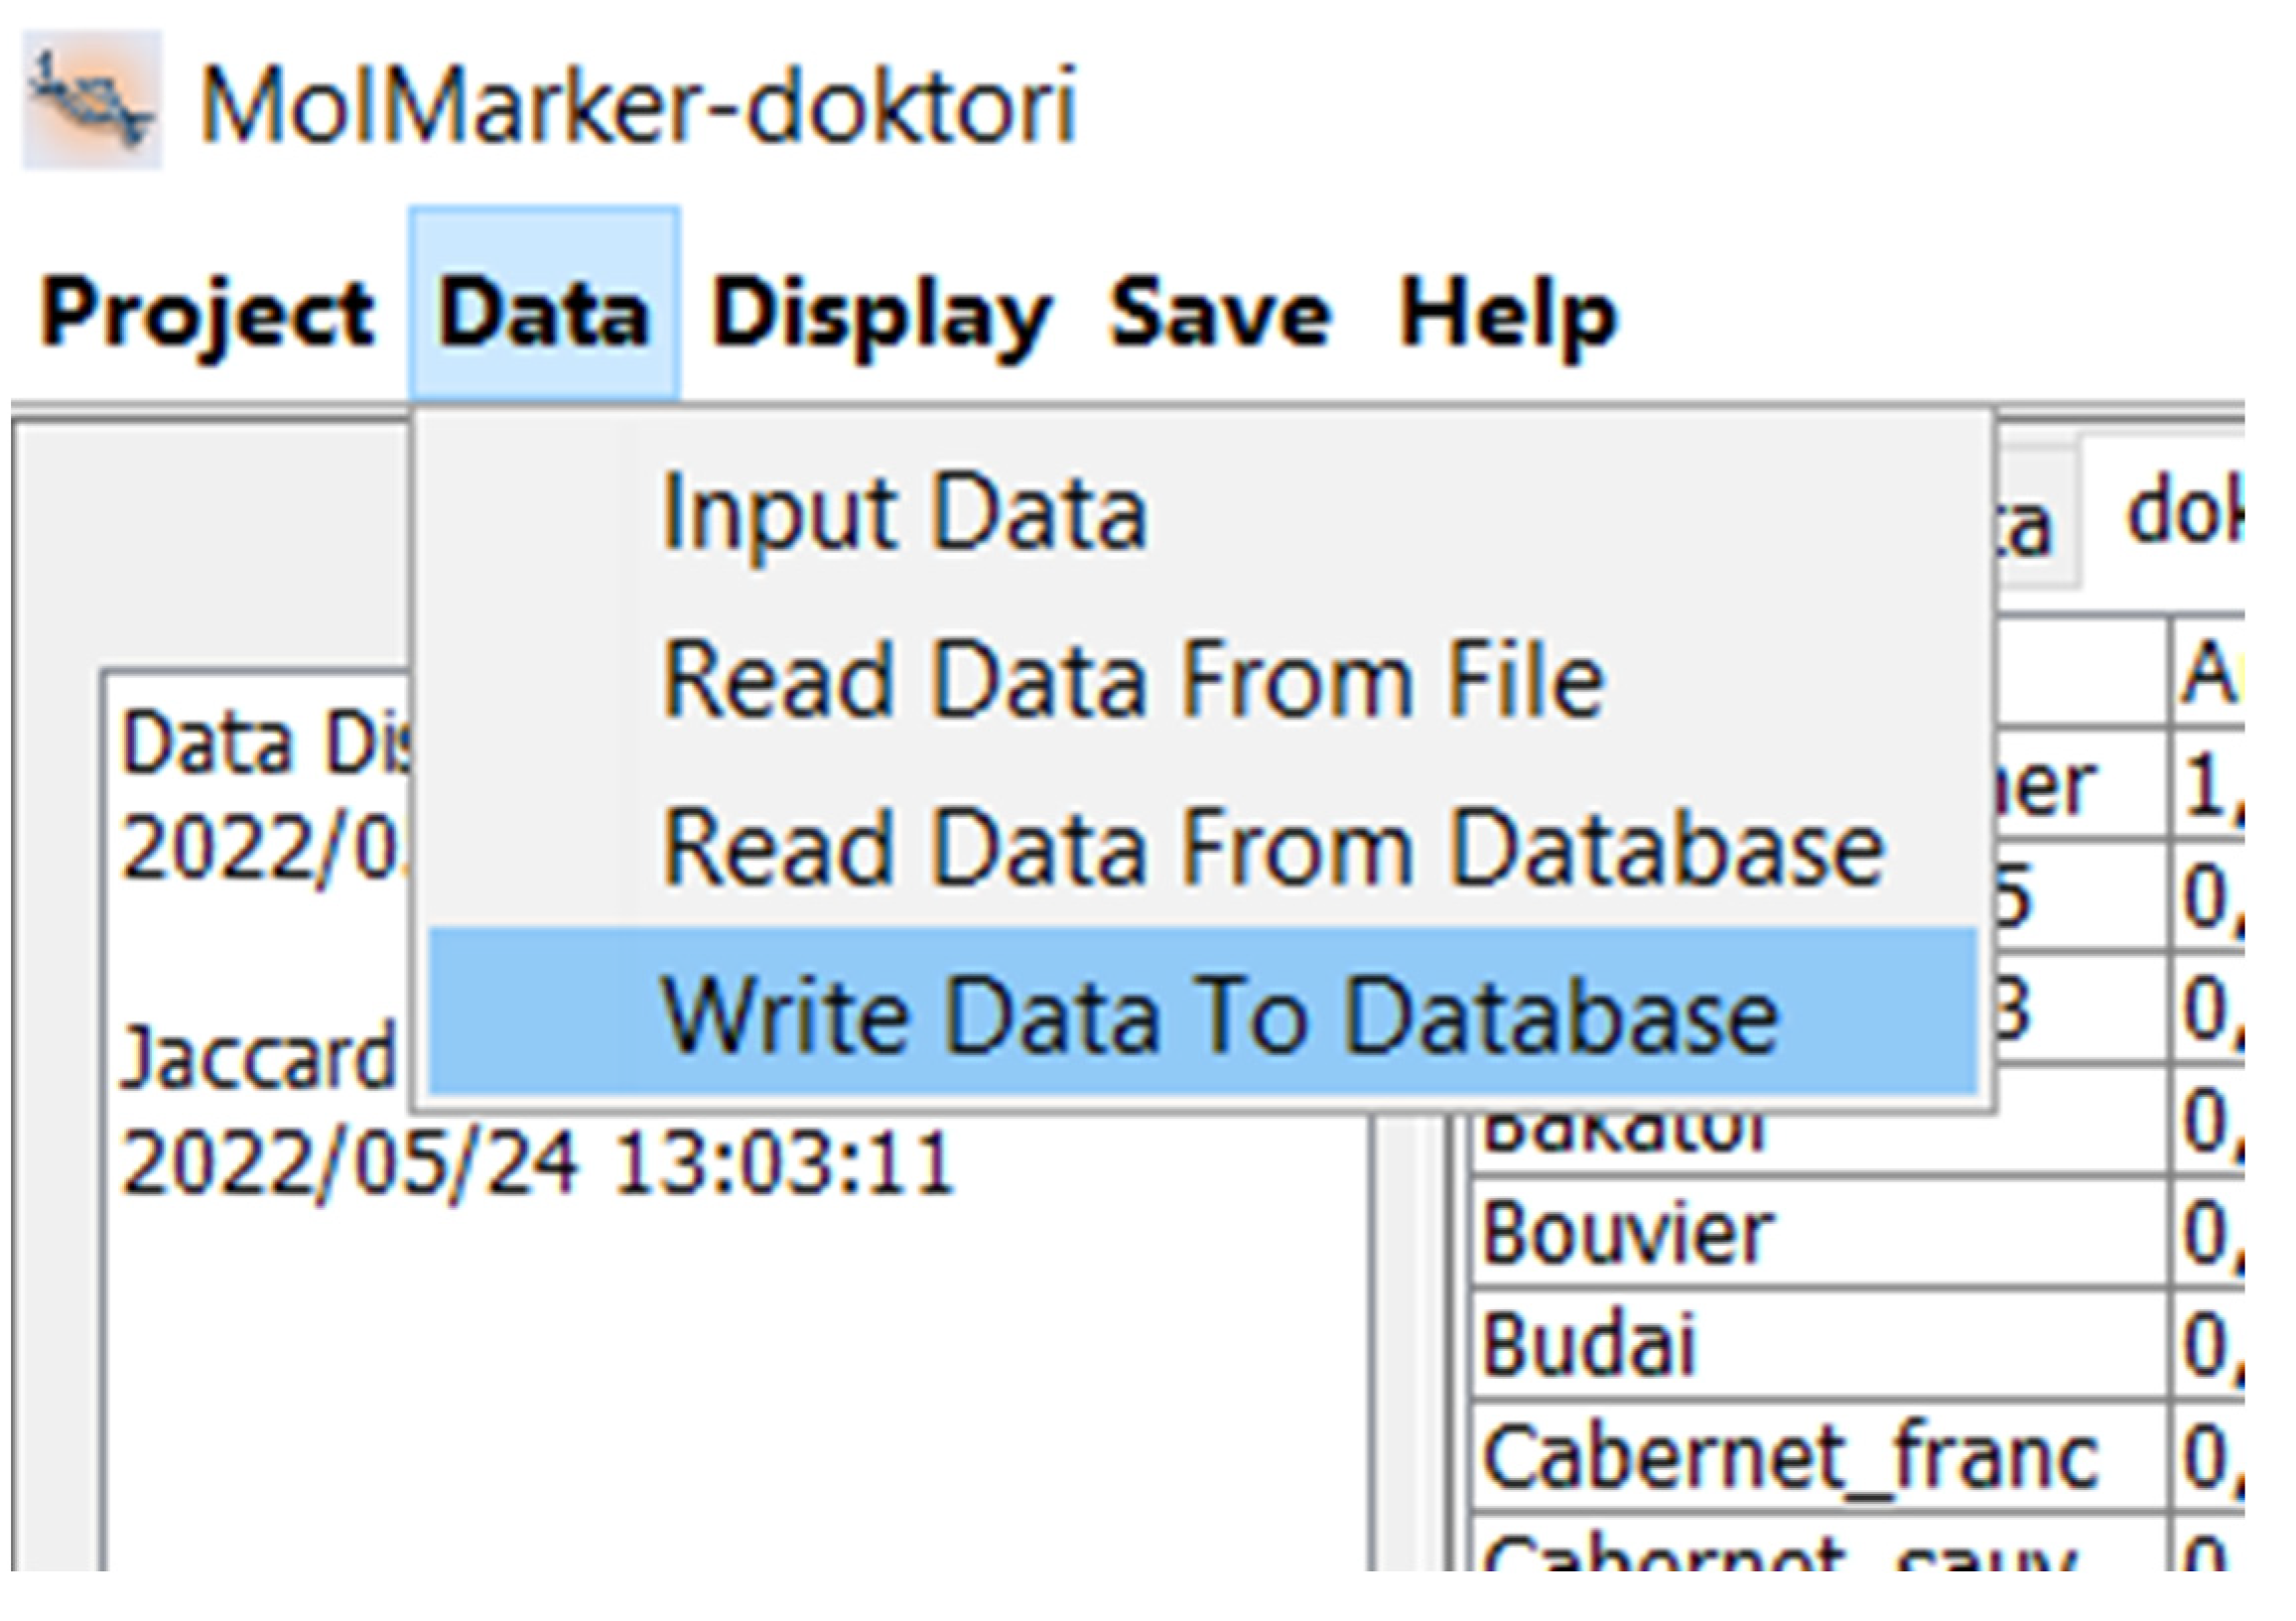Click the Jaccard entry in the log list
2296x1621 pixels.
[260, 1057]
